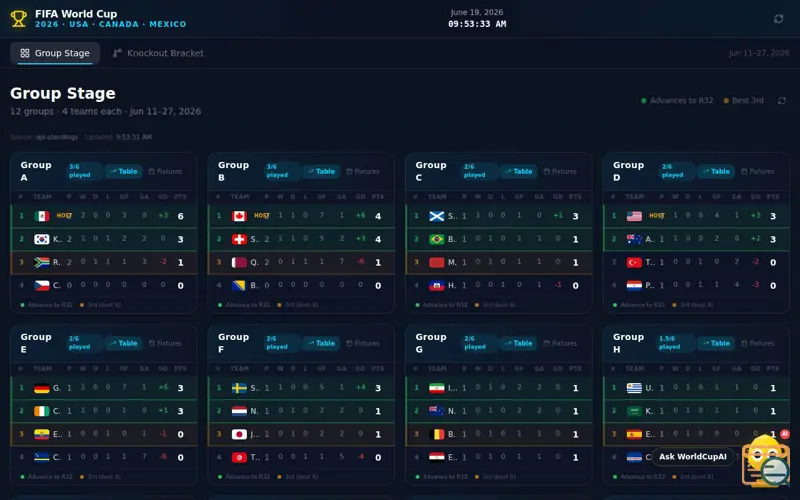
Task: Show Fixtures for Group F
Action: [x=363, y=343]
